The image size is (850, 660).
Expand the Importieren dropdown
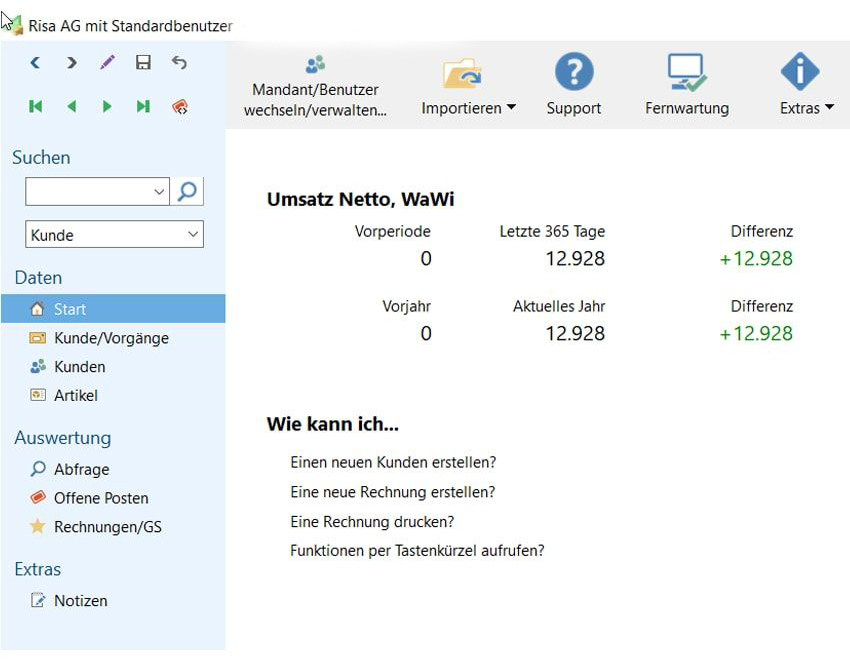pyautogui.click(x=468, y=108)
